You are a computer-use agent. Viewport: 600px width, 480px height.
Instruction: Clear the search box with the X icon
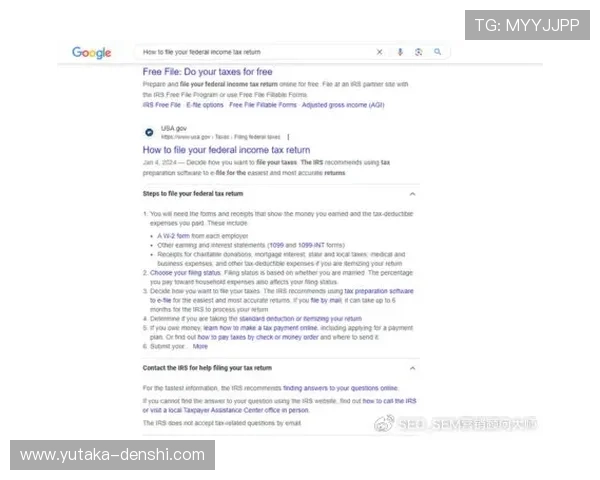coord(379,52)
